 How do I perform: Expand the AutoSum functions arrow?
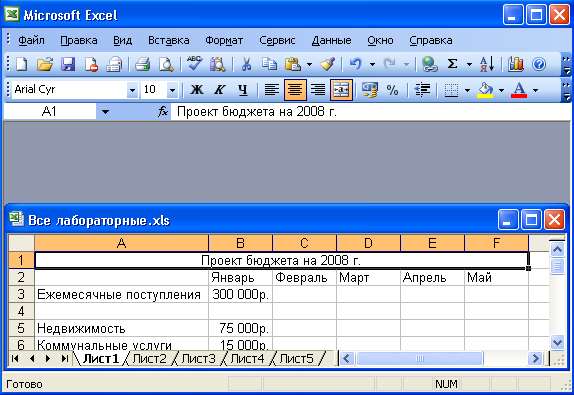tap(469, 65)
